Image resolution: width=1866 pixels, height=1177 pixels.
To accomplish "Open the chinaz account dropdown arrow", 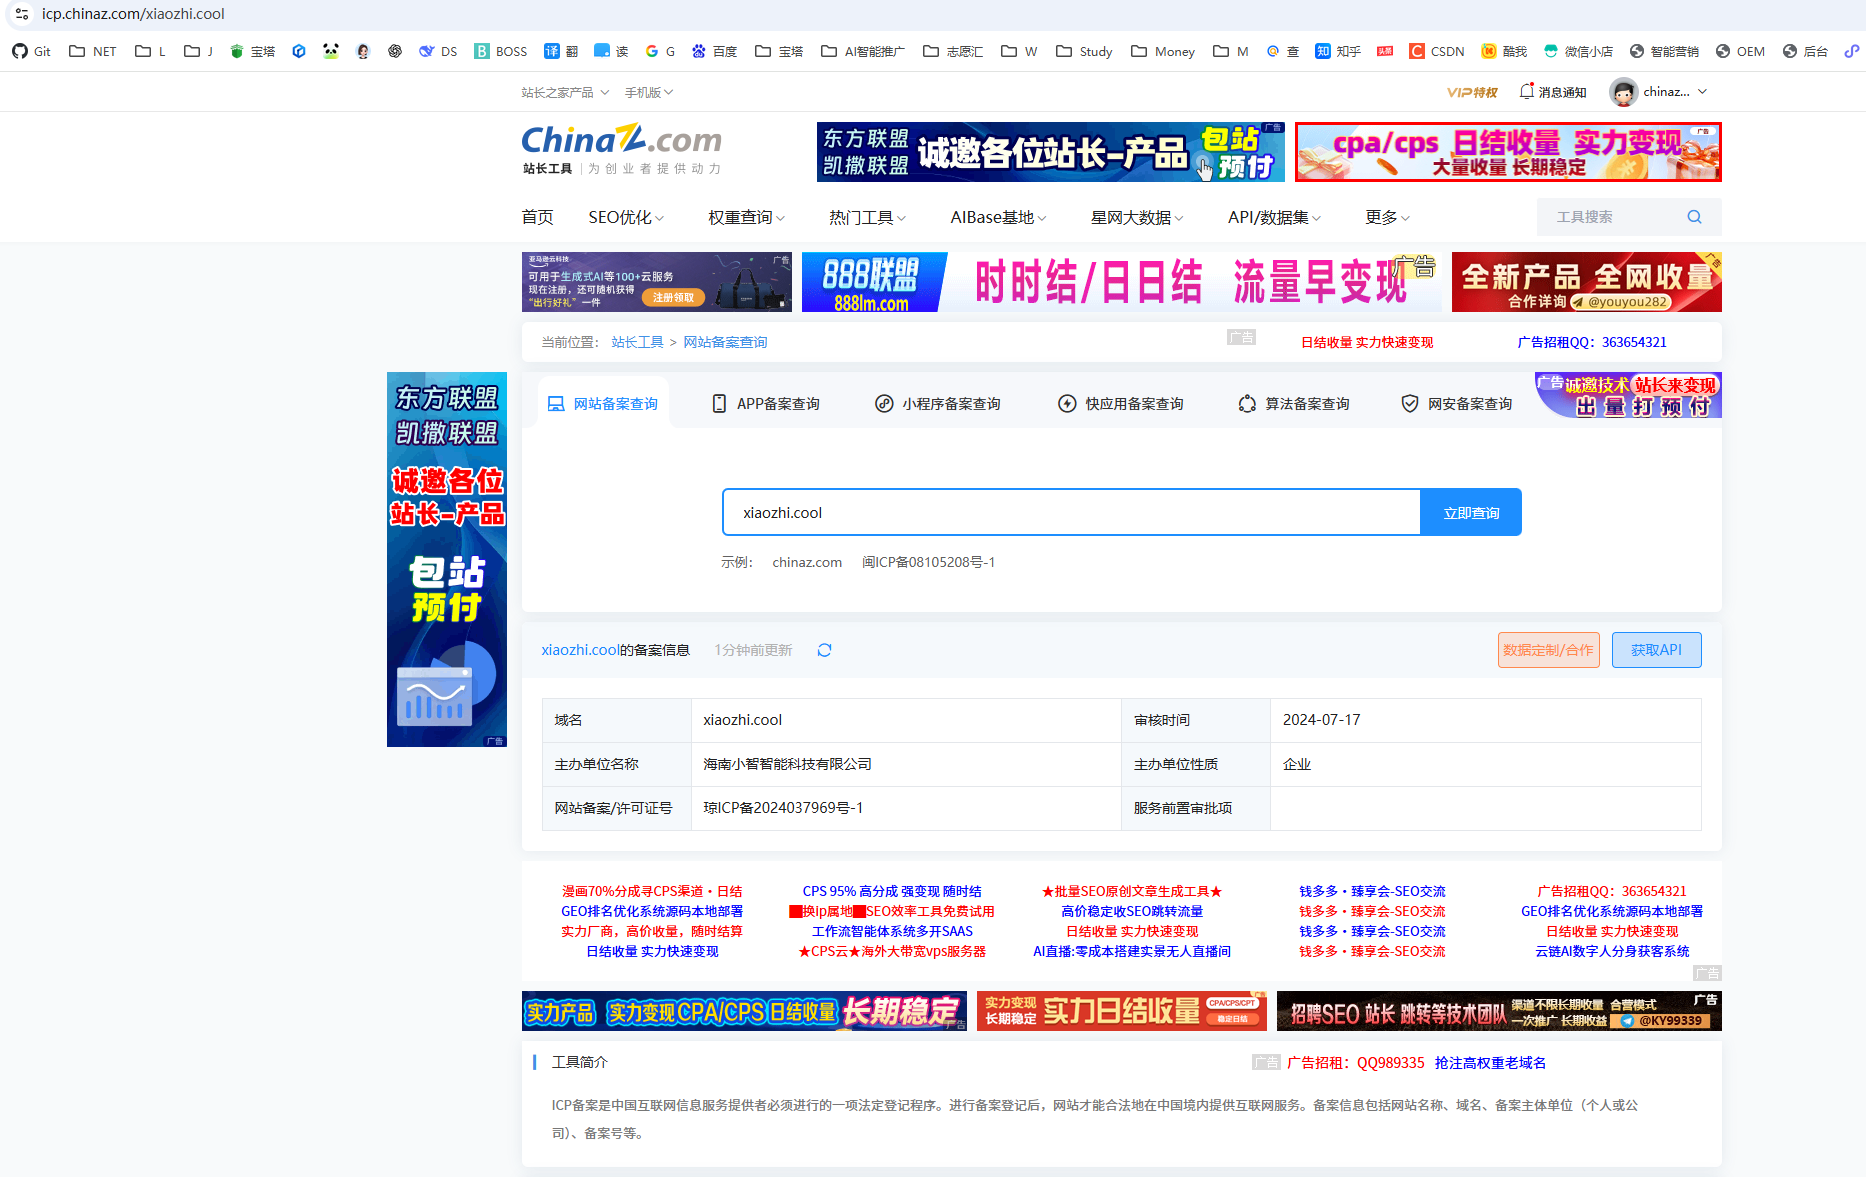I will pyautogui.click(x=1702, y=92).
